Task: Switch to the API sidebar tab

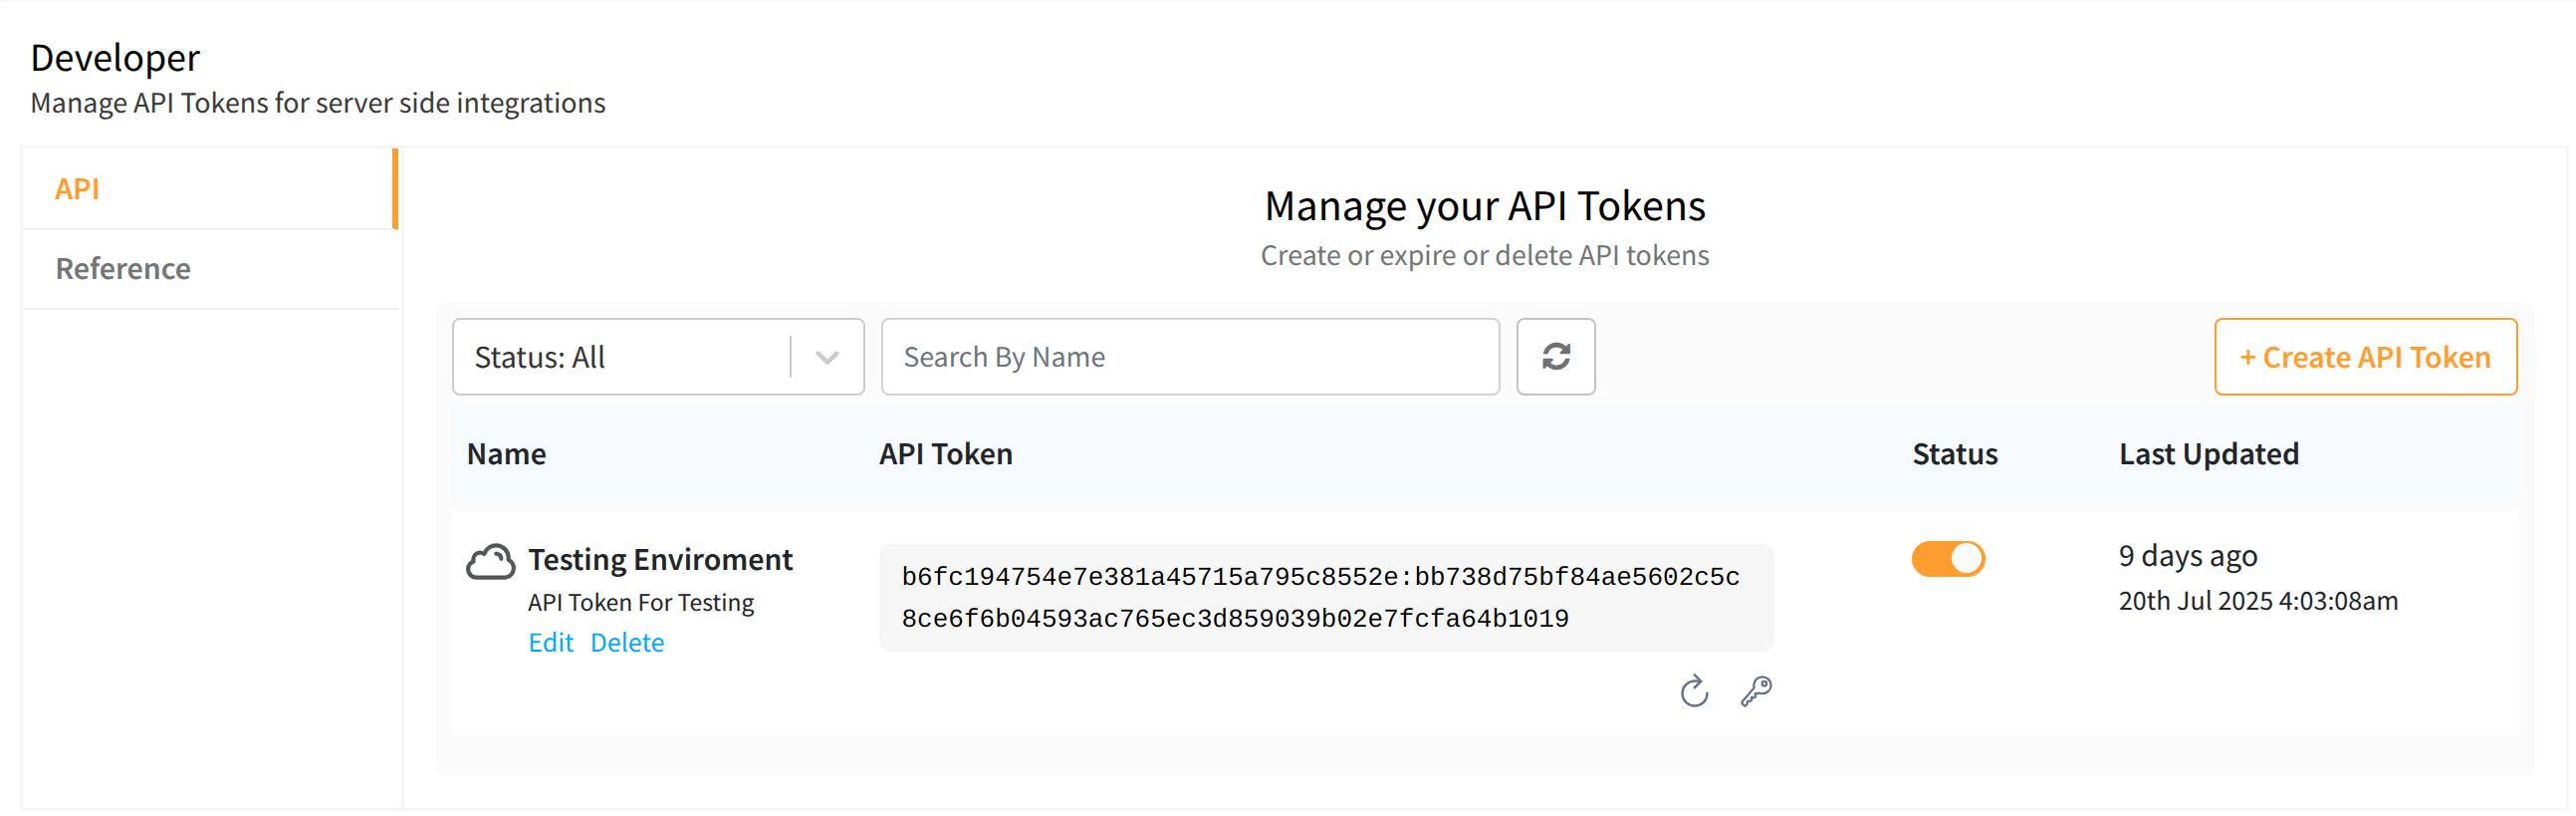Action: pyautogui.click(x=77, y=189)
